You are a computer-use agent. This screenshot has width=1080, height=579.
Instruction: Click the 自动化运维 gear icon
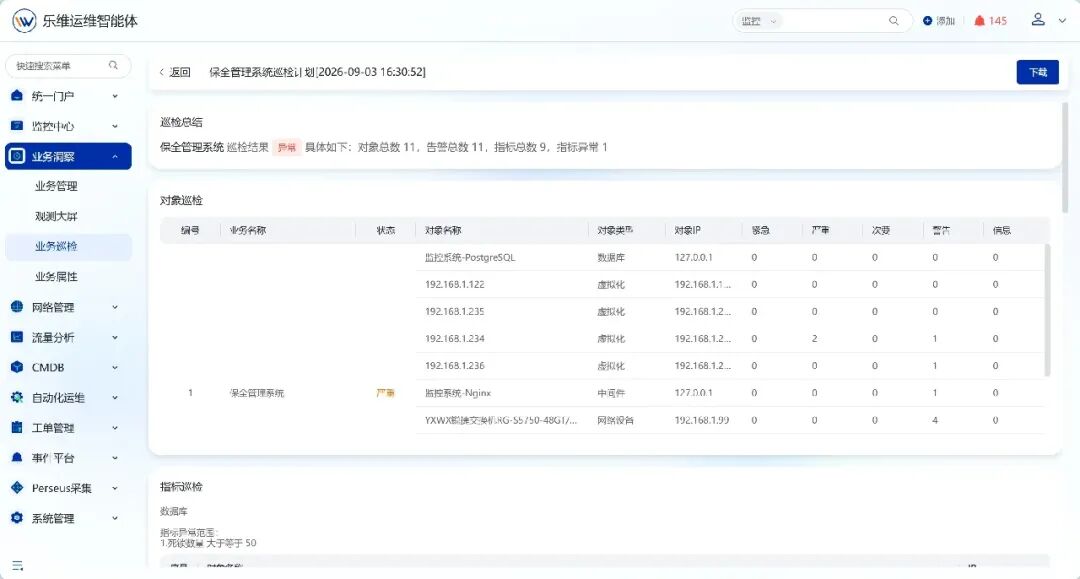[17, 397]
